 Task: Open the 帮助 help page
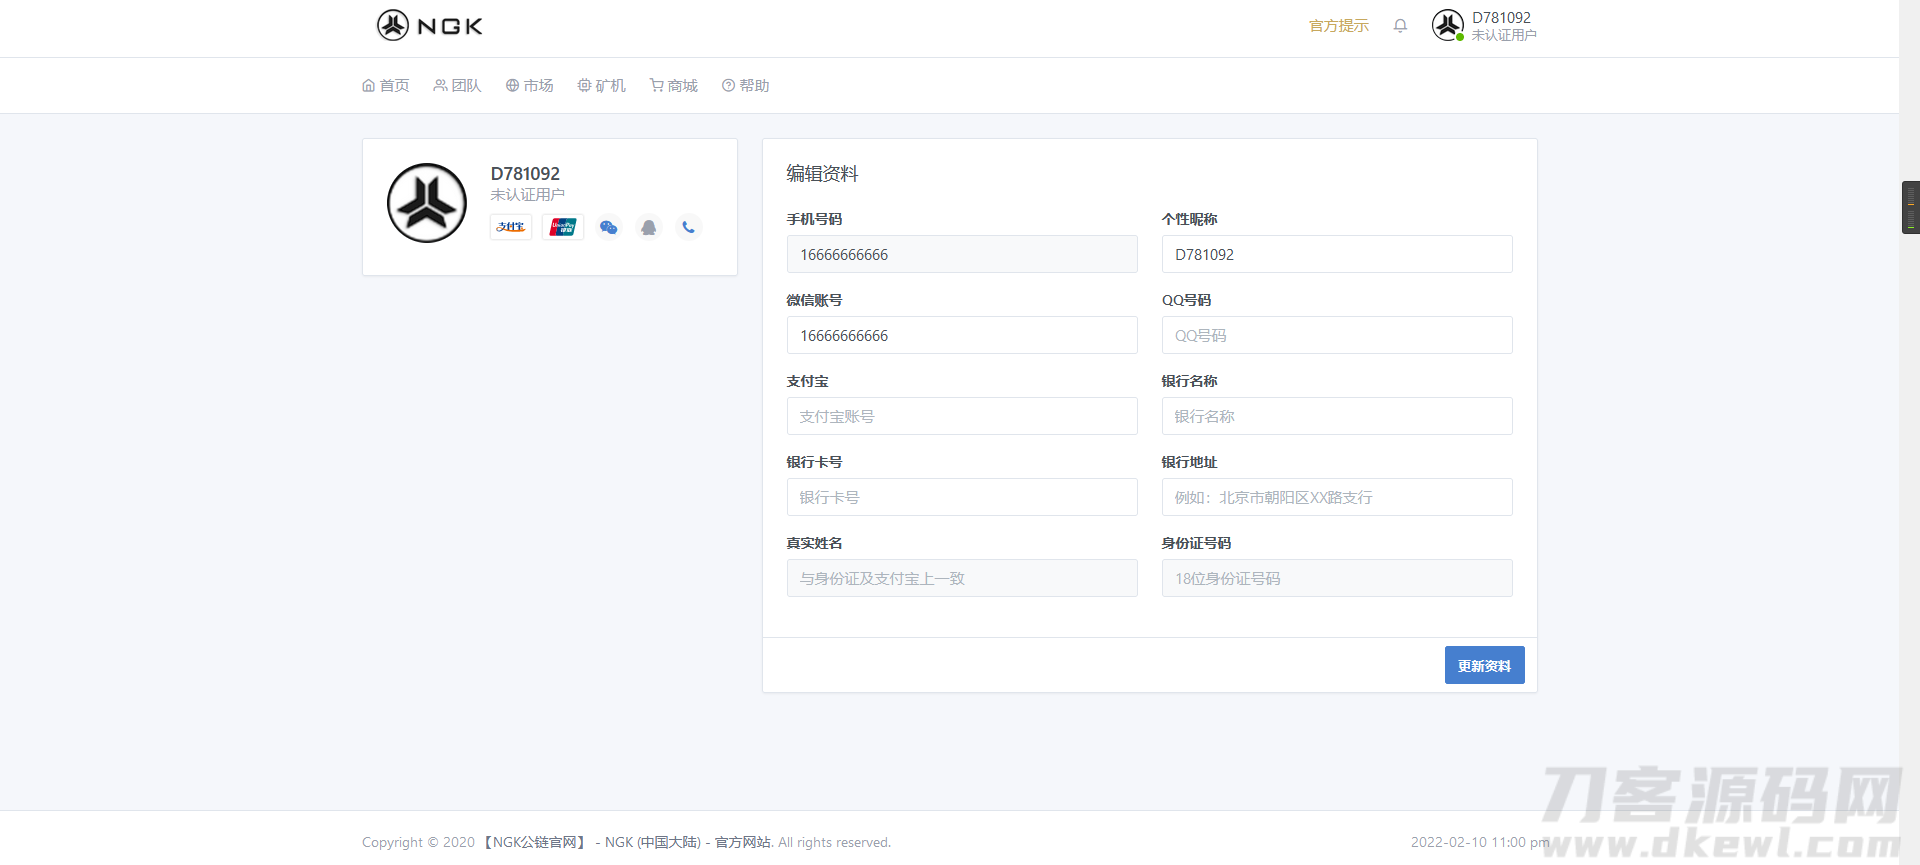(746, 86)
